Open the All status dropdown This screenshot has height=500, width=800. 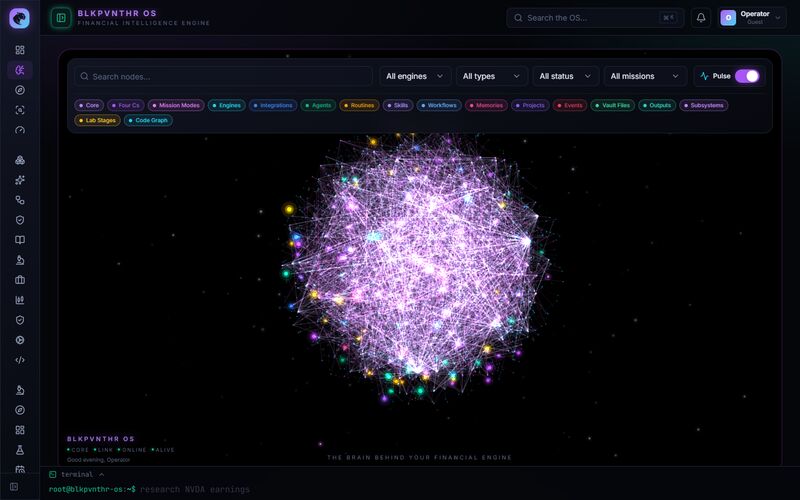pyautogui.click(x=565, y=76)
